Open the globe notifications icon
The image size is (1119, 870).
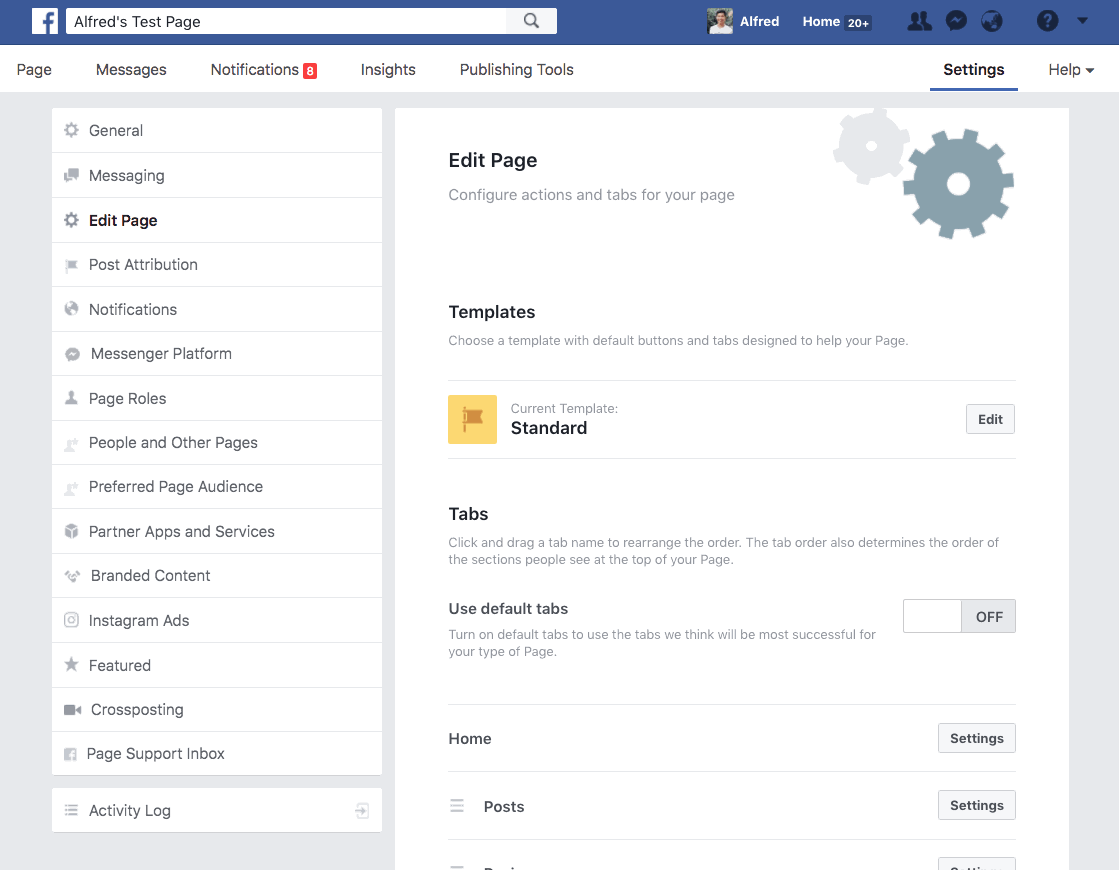[992, 21]
